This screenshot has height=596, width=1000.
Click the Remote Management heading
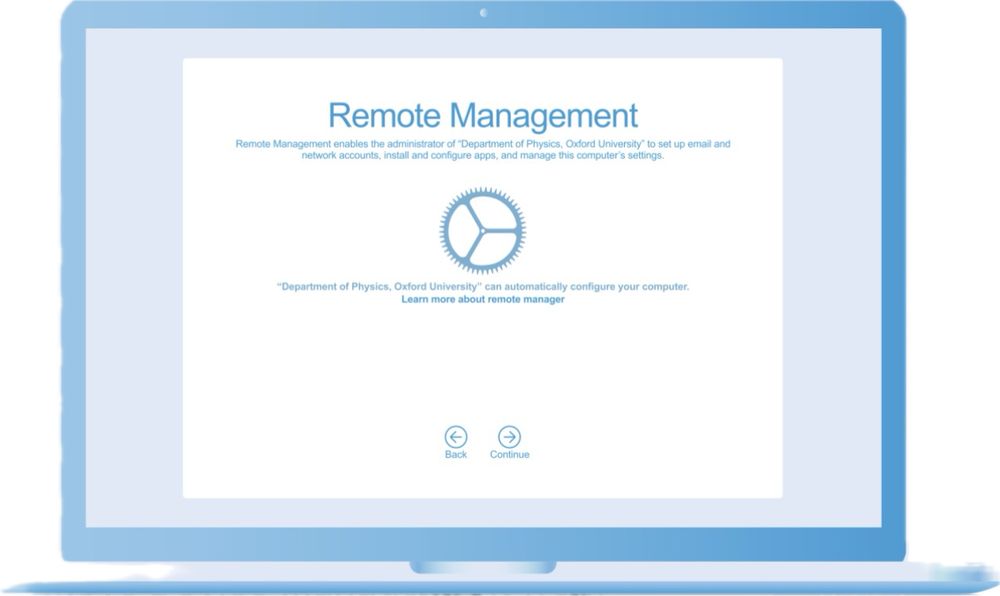483,115
